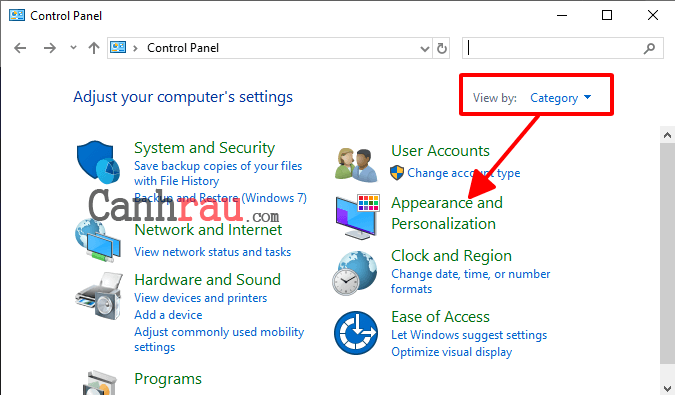Click the Clock and Region globe icon
Screen dimensions: 675x395
pyautogui.click(x=355, y=273)
